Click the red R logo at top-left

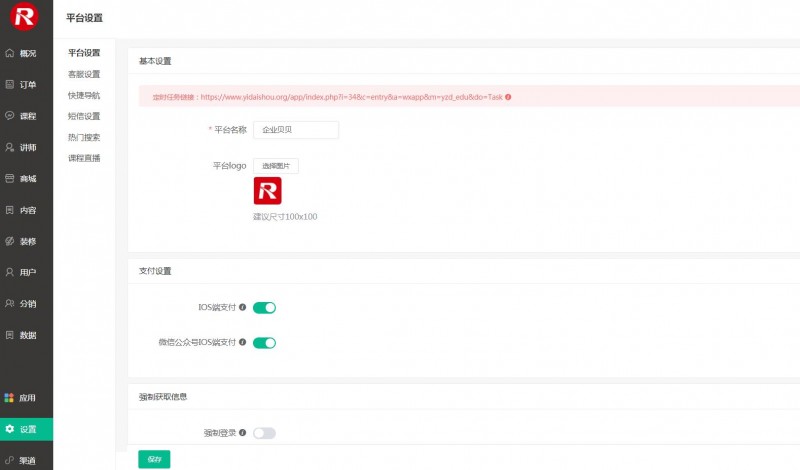pyautogui.click(x=24, y=18)
